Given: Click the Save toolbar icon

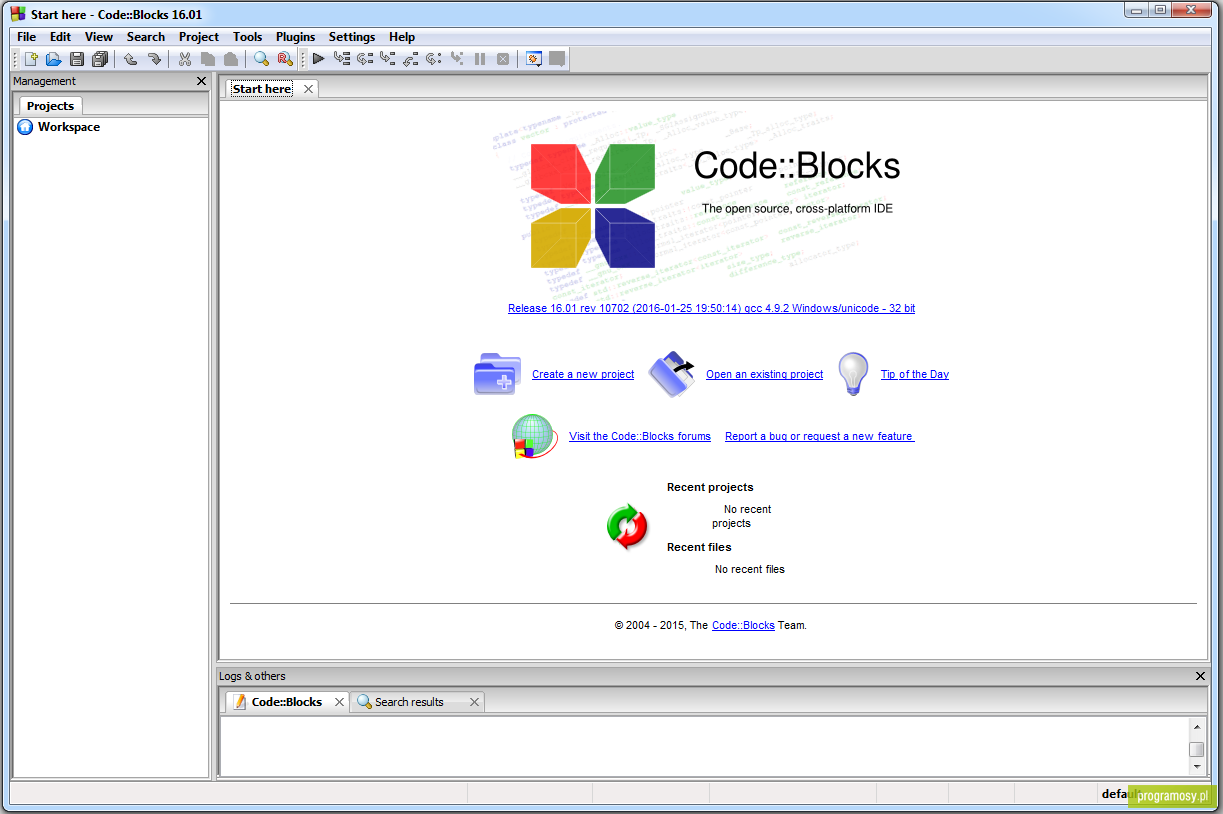Looking at the screenshot, I should tap(77, 59).
